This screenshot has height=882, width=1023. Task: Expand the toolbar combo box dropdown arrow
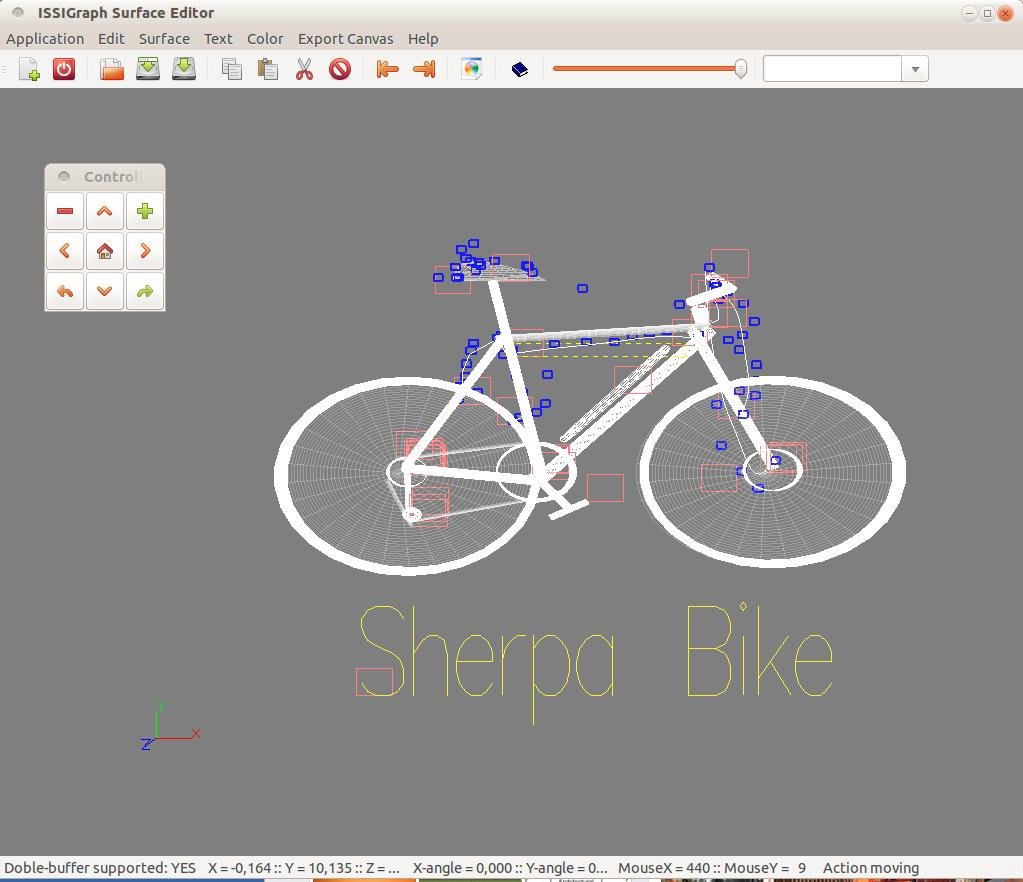[x=915, y=69]
